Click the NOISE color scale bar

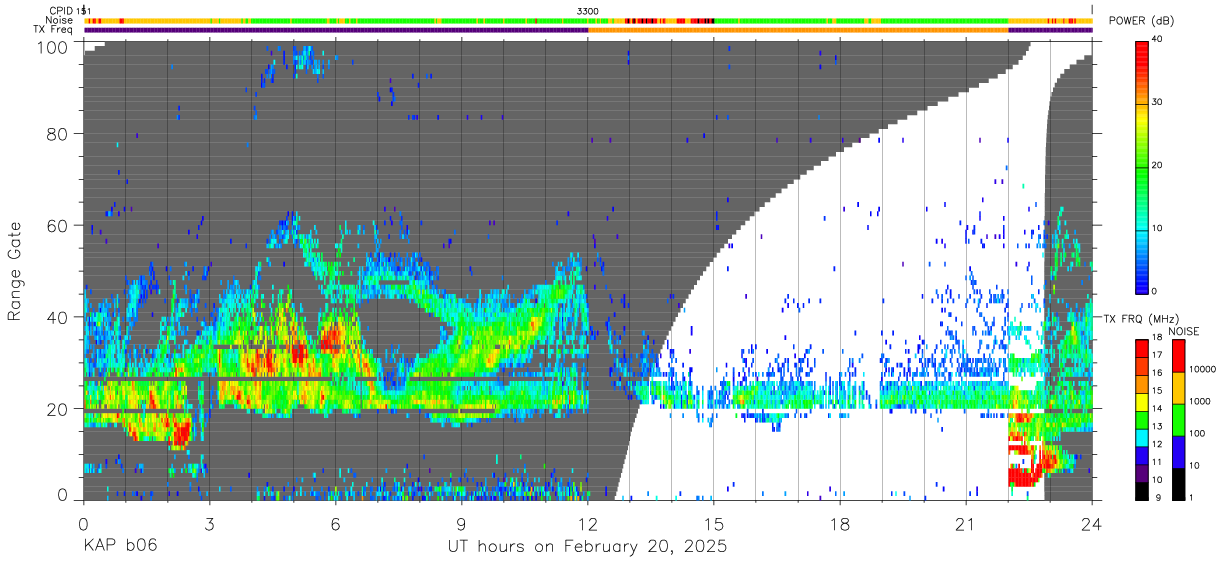pyautogui.click(x=1178, y=420)
